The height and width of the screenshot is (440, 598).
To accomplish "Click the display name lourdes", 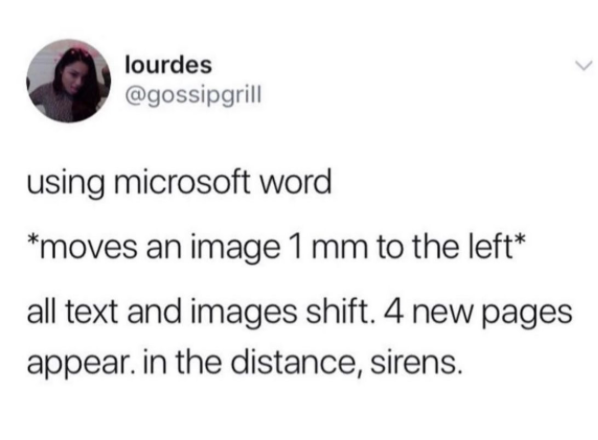I will click(x=168, y=65).
